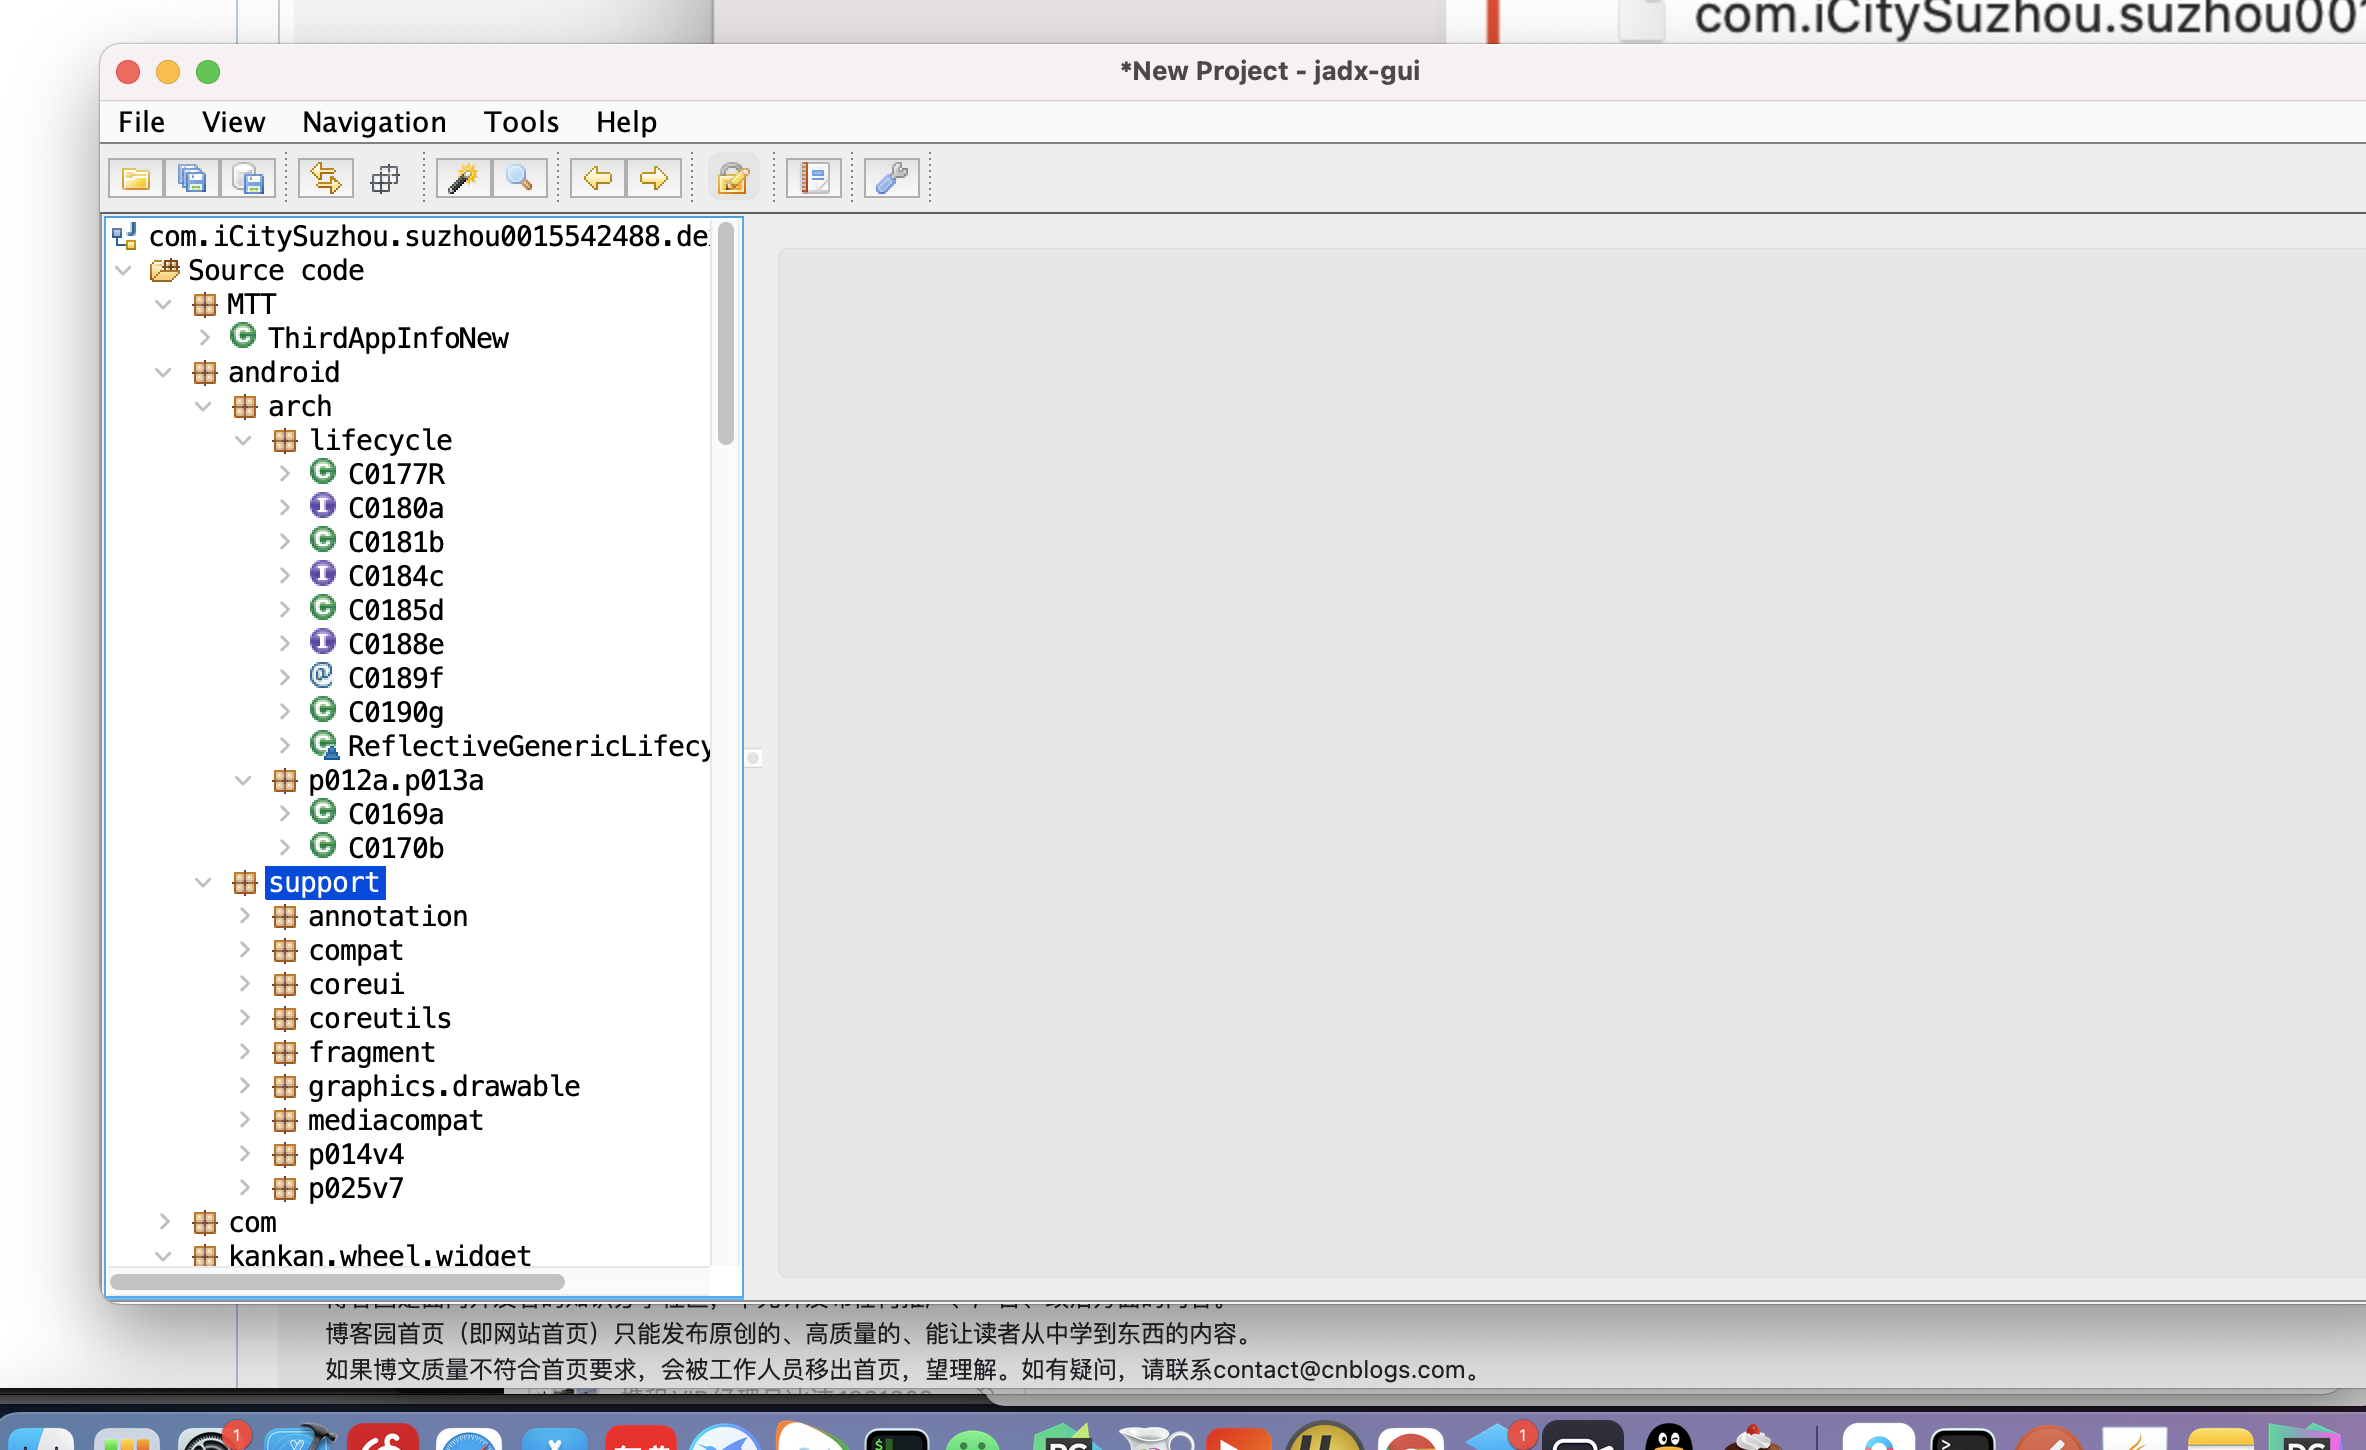This screenshot has width=2366, height=1450.
Task: Select the coreui package
Action: pos(355,984)
